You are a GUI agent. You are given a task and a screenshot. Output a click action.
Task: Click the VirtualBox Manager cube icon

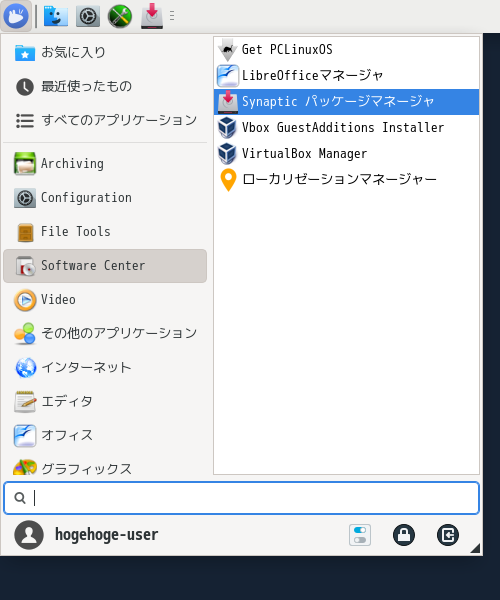tap(227, 154)
